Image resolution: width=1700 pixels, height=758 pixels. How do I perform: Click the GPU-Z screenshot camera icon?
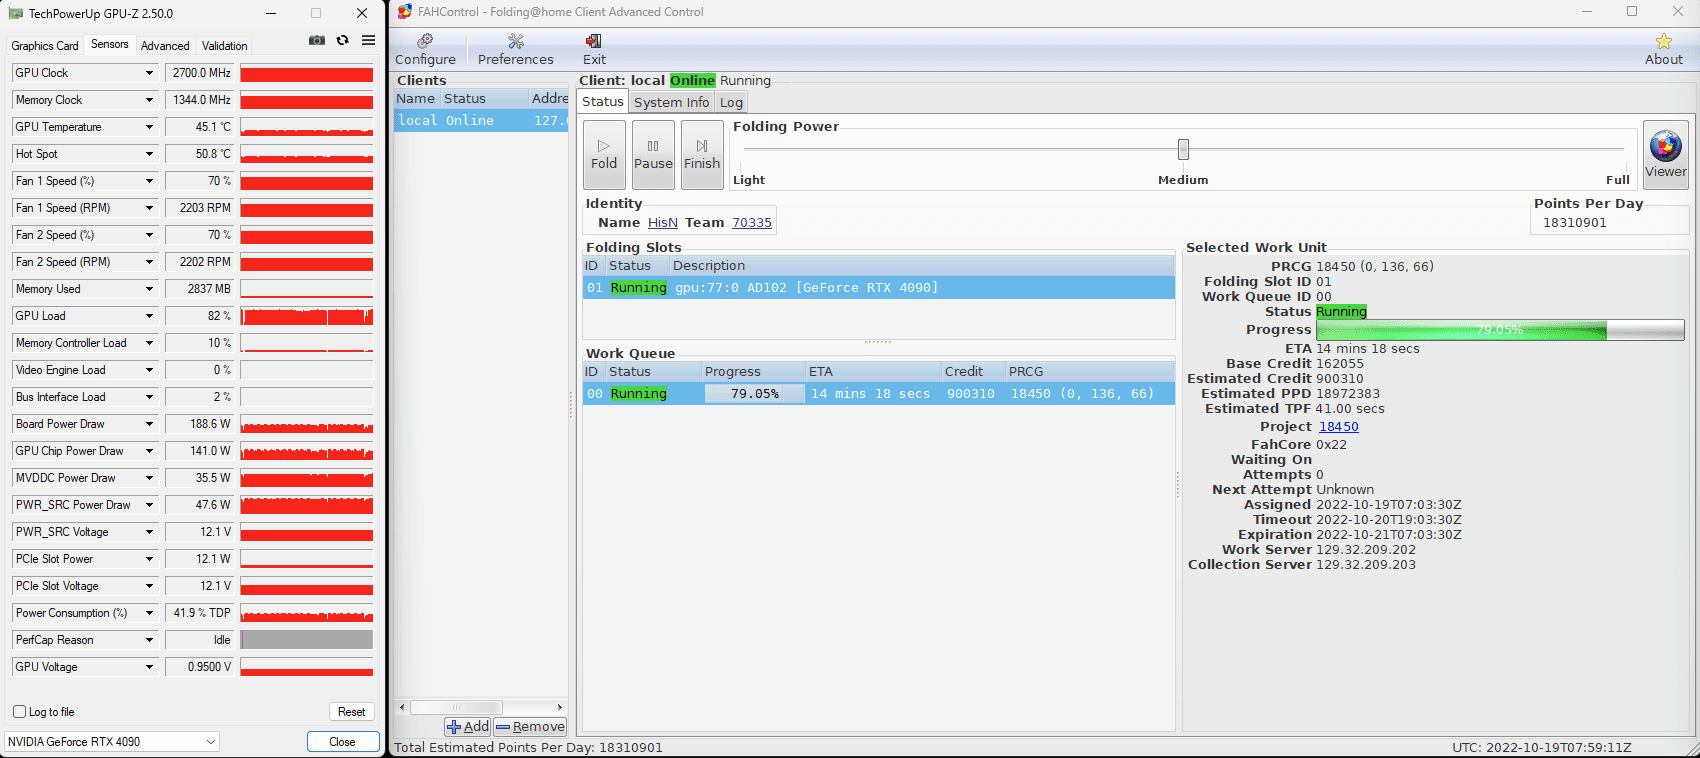317,40
